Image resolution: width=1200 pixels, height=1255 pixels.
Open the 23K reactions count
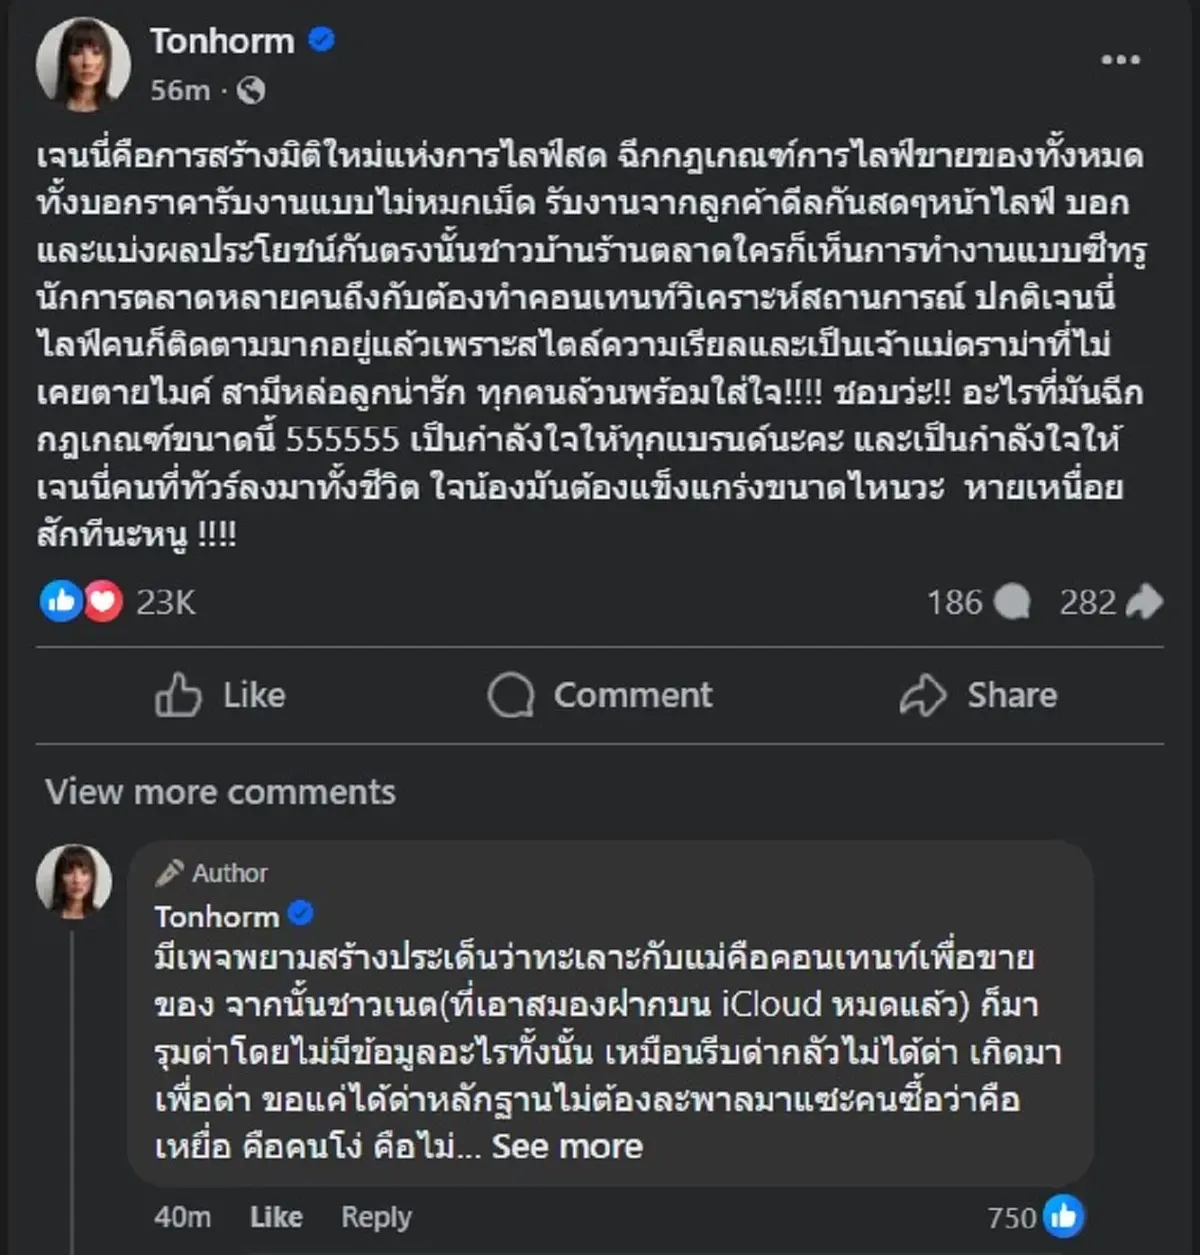tap(166, 602)
